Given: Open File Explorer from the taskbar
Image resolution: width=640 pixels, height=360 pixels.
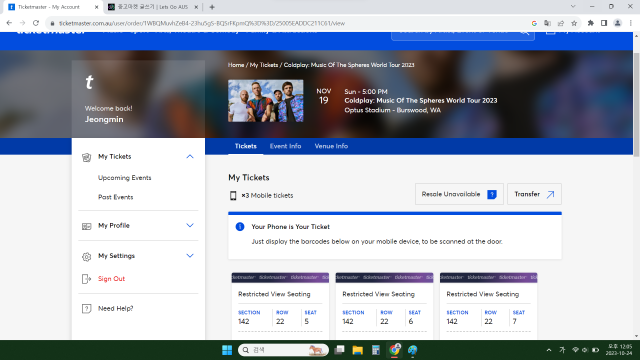Looking at the screenshot, I should [358, 350].
